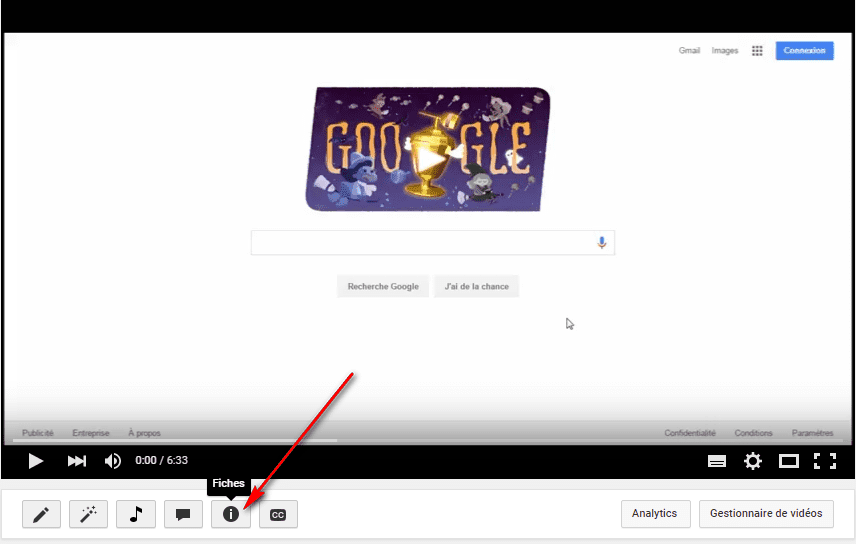Open the music note audio button

coord(136,514)
